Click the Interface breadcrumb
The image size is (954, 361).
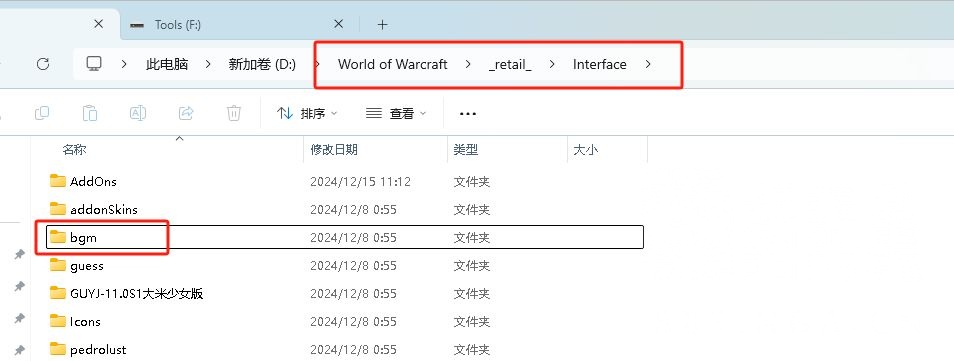[x=599, y=64]
